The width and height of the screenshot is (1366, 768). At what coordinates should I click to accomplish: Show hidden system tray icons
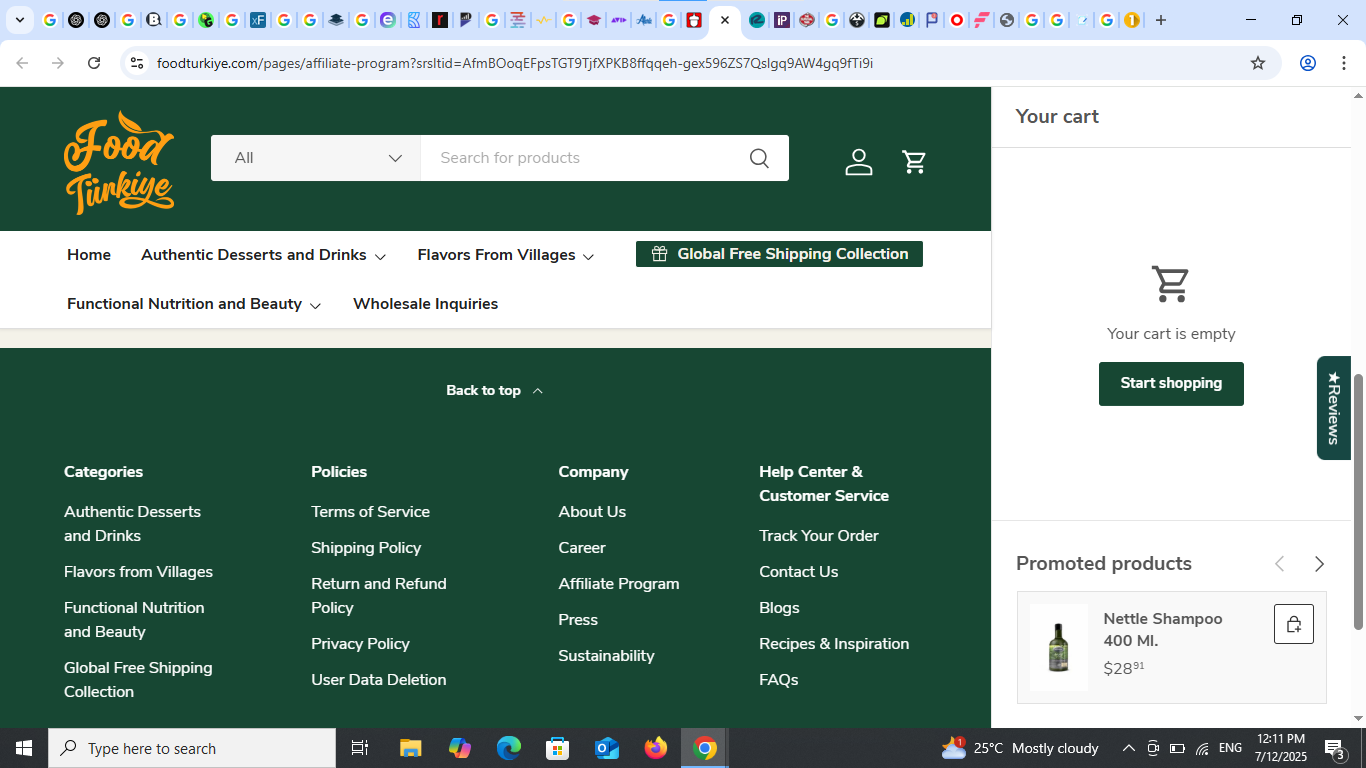pyautogui.click(x=1128, y=748)
